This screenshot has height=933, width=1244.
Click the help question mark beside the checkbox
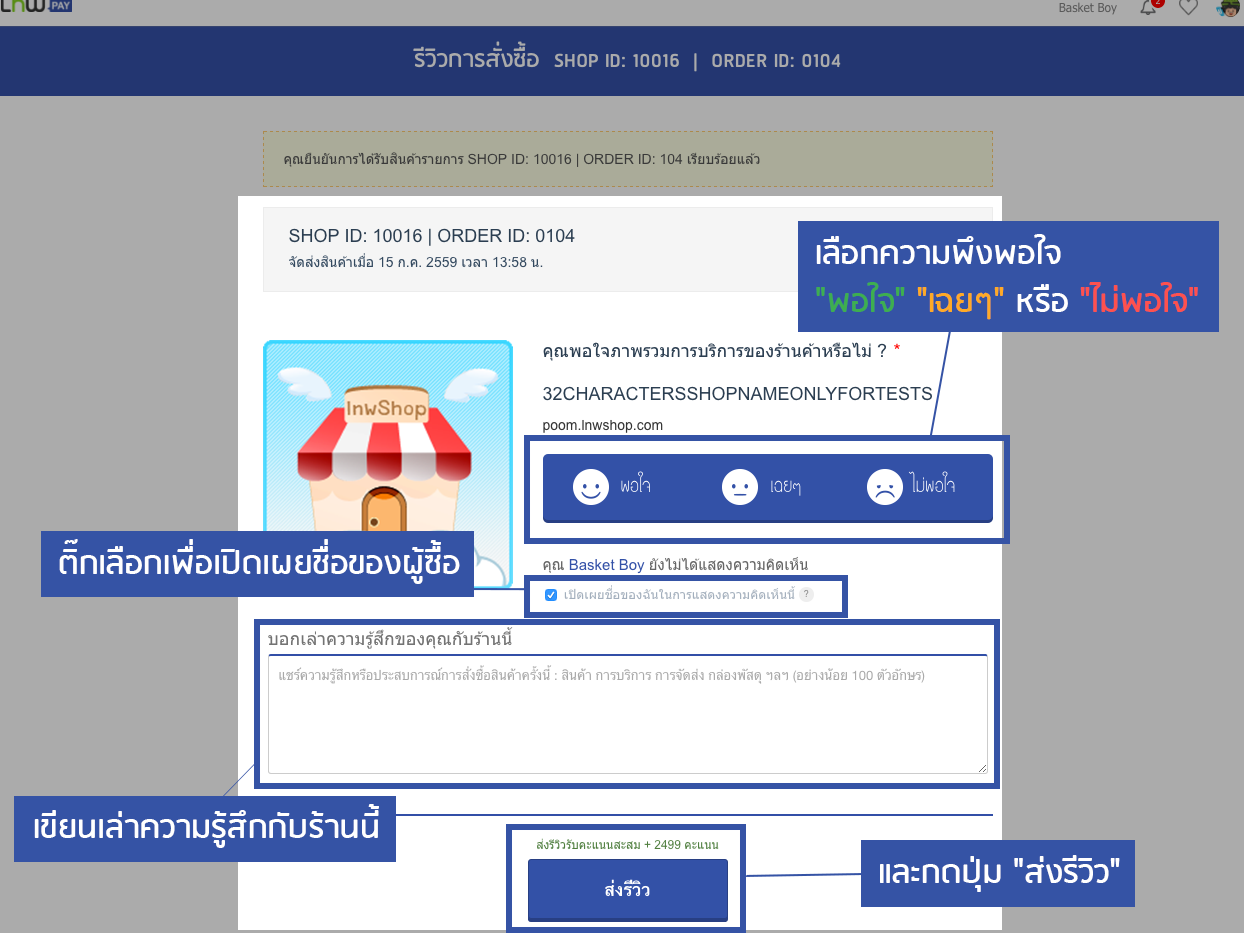click(x=806, y=595)
